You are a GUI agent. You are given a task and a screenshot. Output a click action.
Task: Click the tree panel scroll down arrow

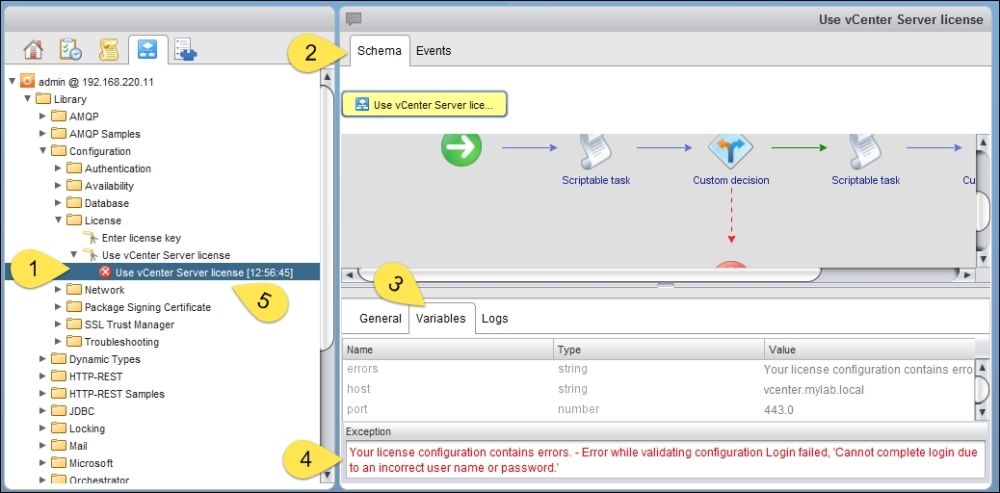click(326, 475)
